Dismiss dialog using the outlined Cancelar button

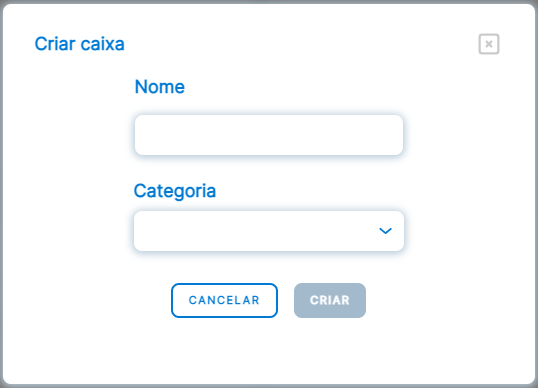coord(224,300)
